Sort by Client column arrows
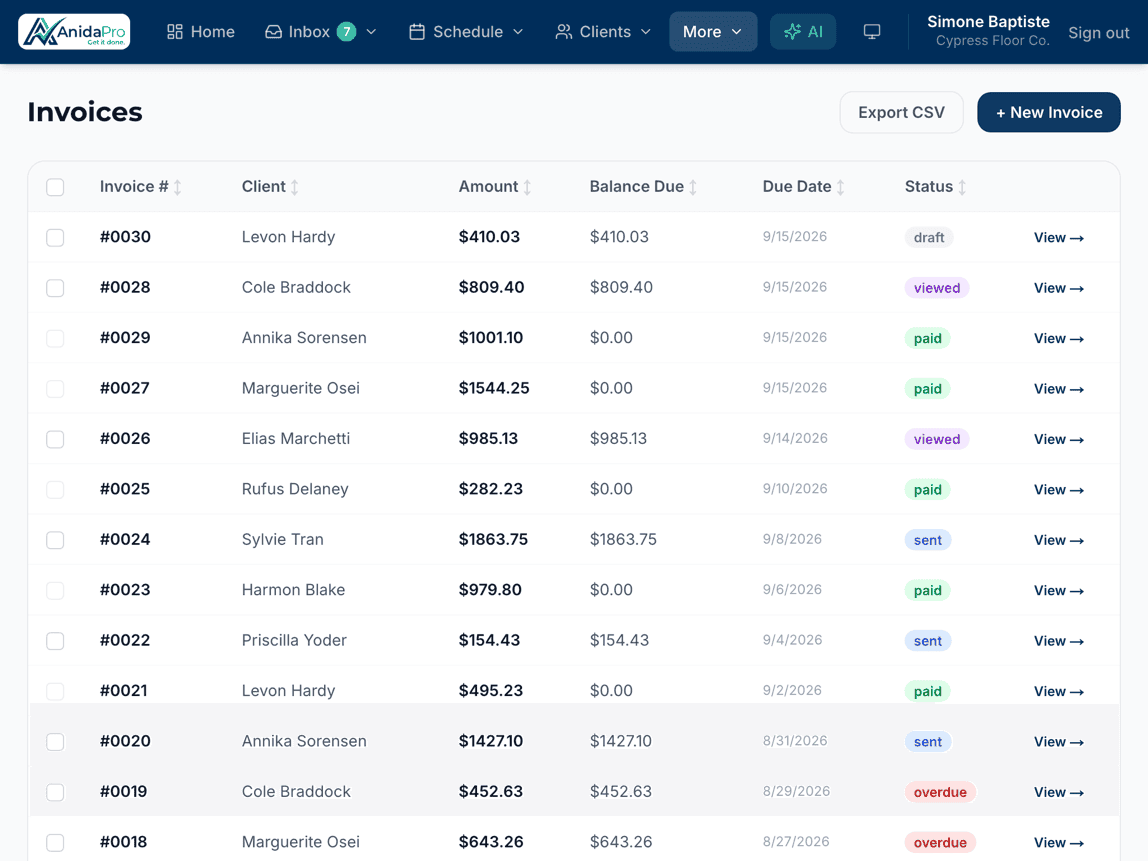Image resolution: width=1148 pixels, height=861 pixels. click(x=294, y=187)
